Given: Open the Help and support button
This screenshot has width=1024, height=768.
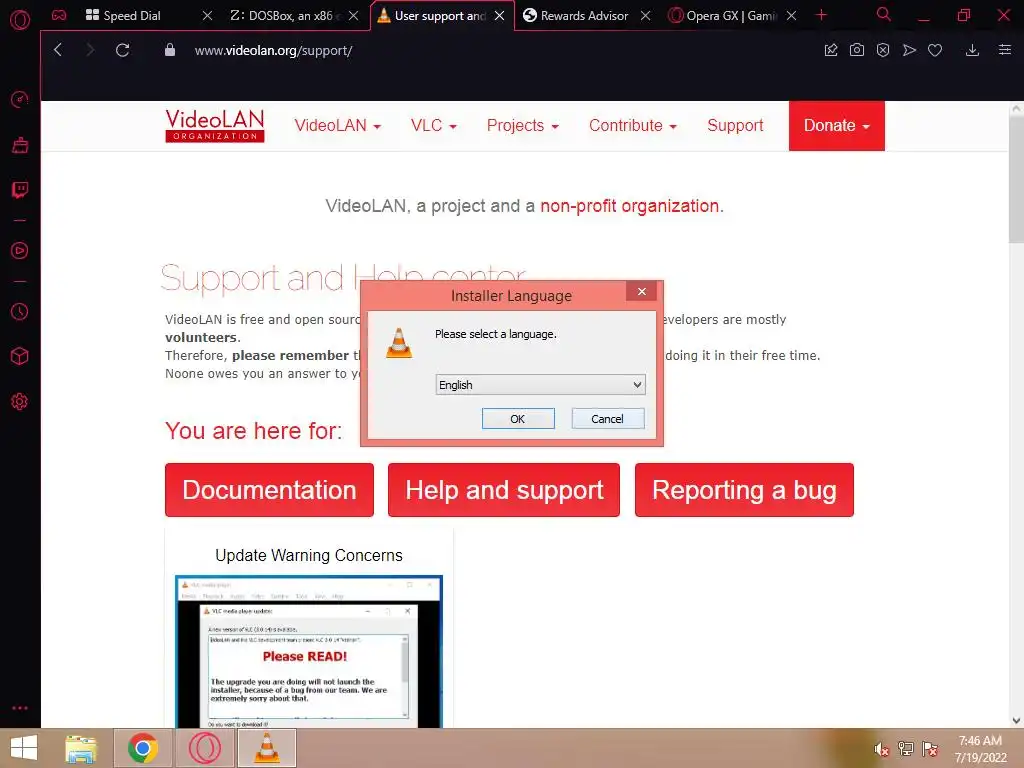Looking at the screenshot, I should tap(504, 490).
